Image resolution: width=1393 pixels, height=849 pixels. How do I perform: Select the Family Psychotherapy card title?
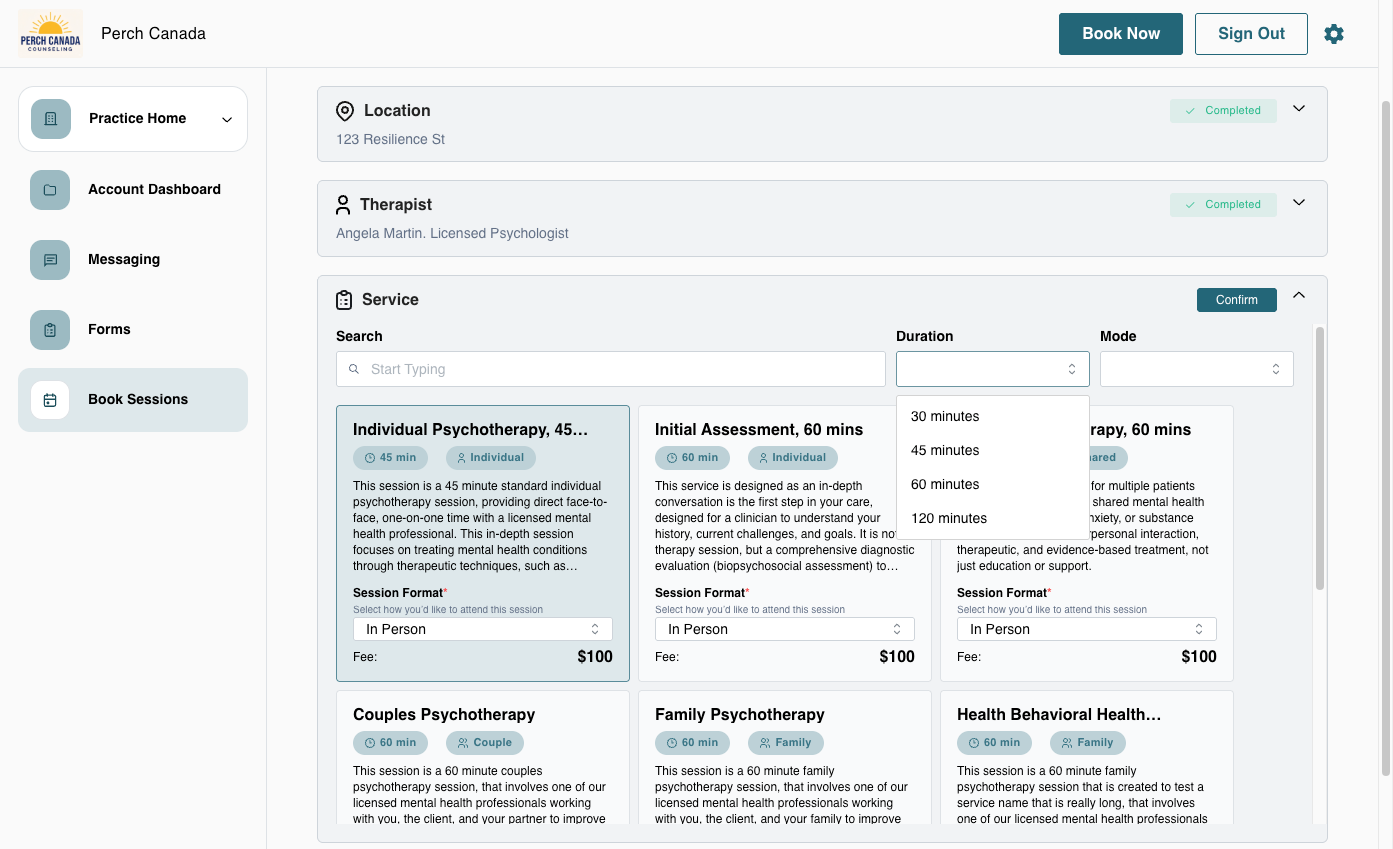tap(740, 715)
